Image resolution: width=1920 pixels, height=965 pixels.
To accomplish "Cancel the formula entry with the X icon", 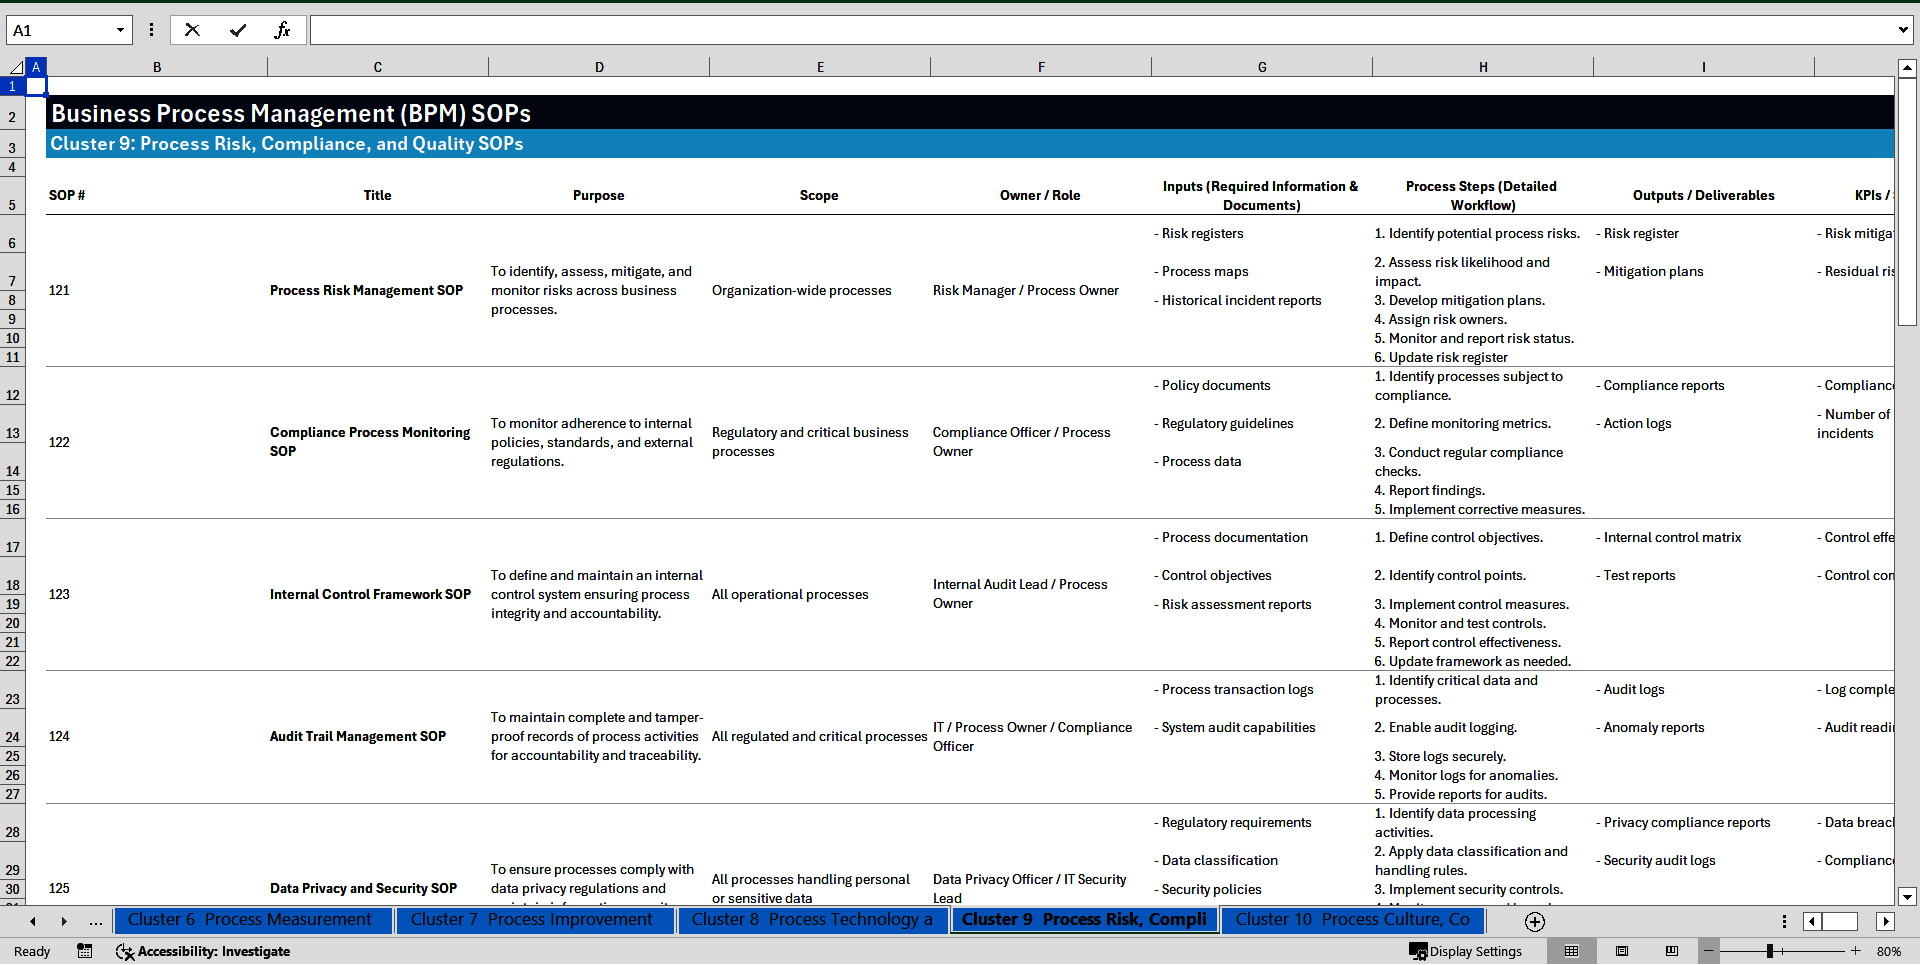I will click(192, 30).
